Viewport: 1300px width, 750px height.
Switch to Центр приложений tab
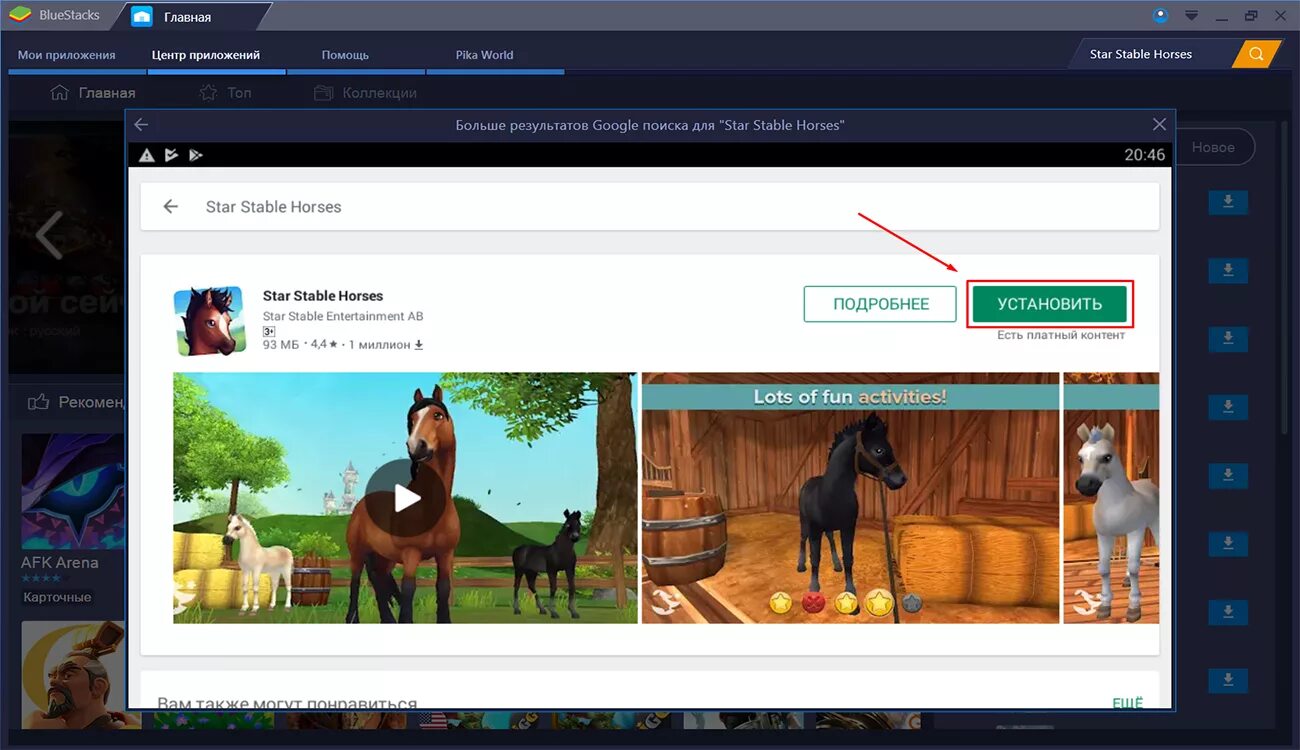point(206,55)
